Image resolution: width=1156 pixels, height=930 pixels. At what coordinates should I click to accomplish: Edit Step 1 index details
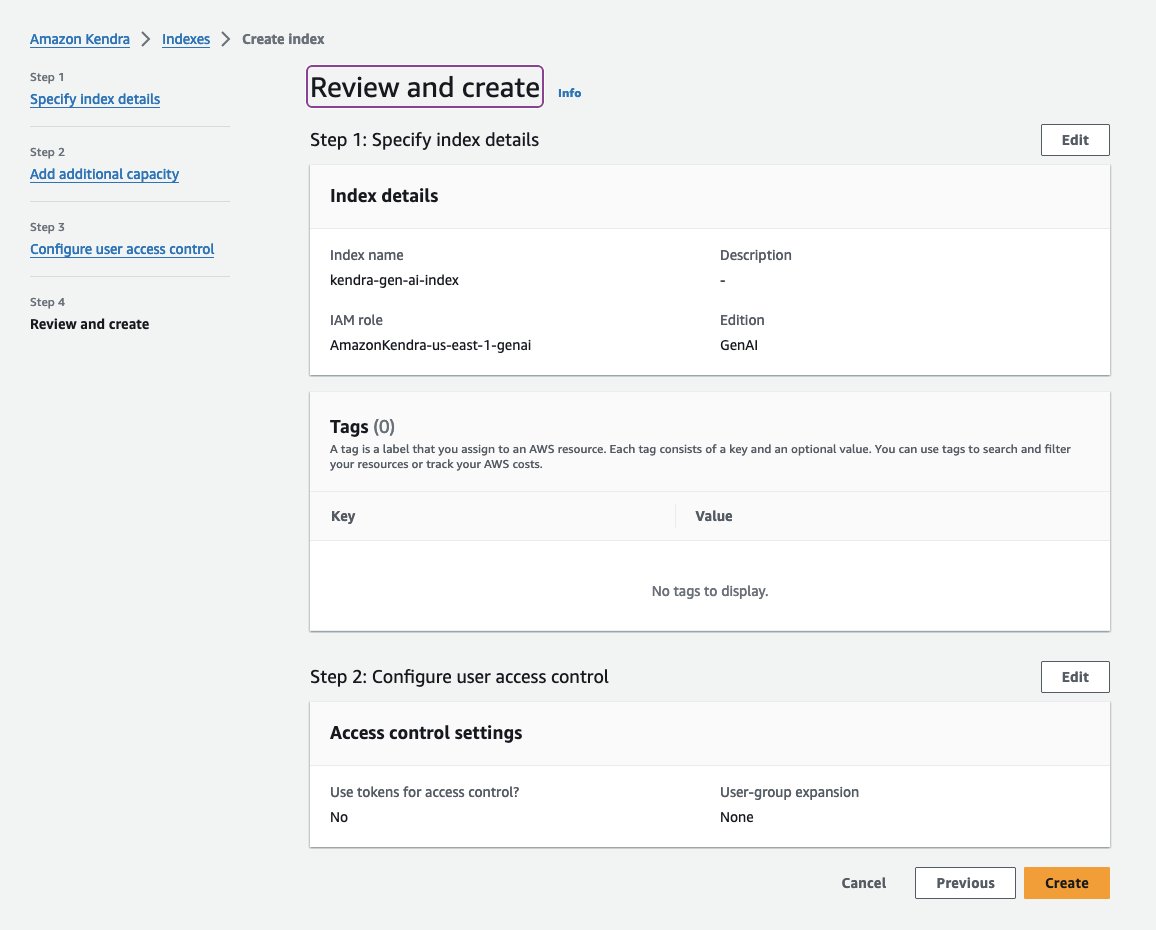[x=1075, y=140]
